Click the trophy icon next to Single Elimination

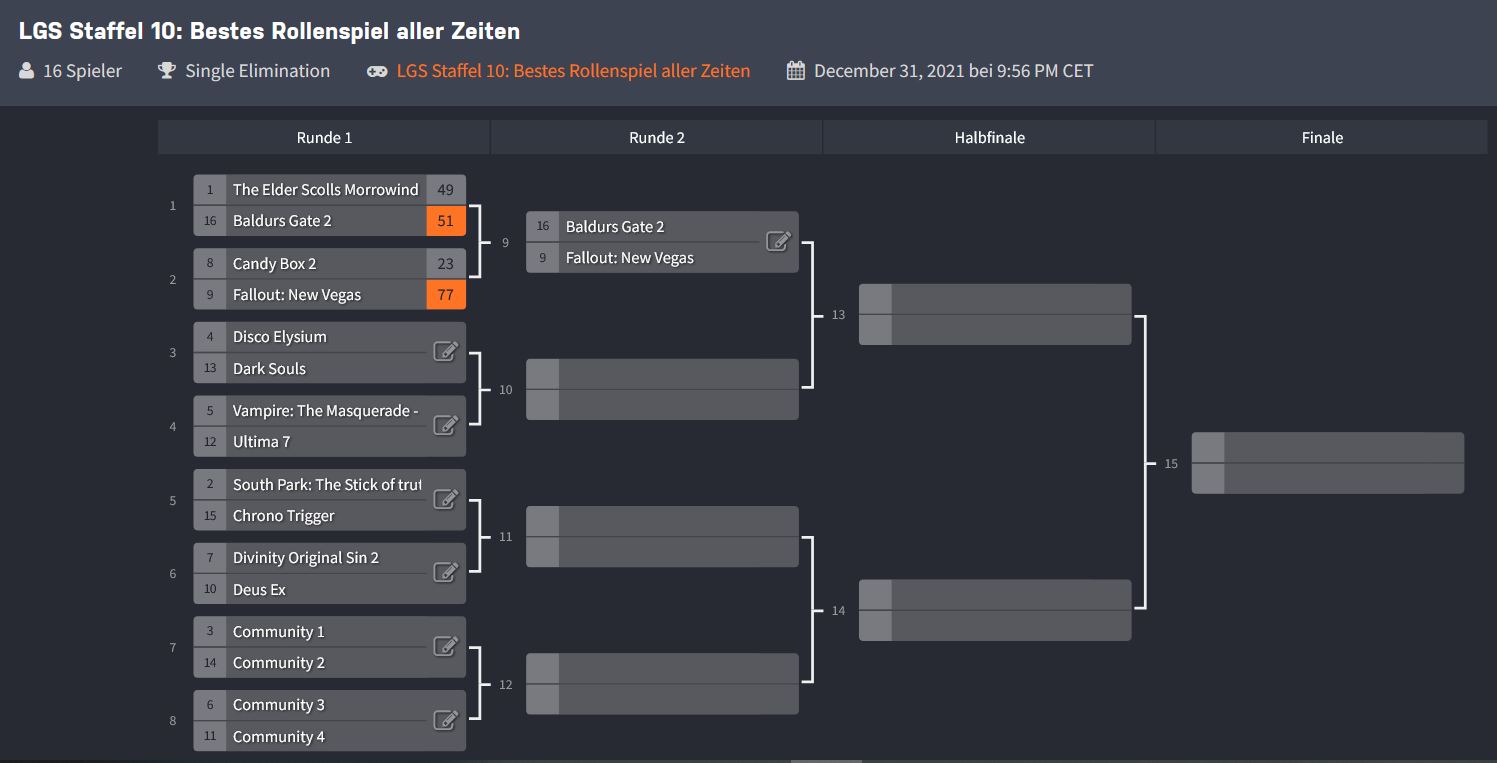(167, 71)
